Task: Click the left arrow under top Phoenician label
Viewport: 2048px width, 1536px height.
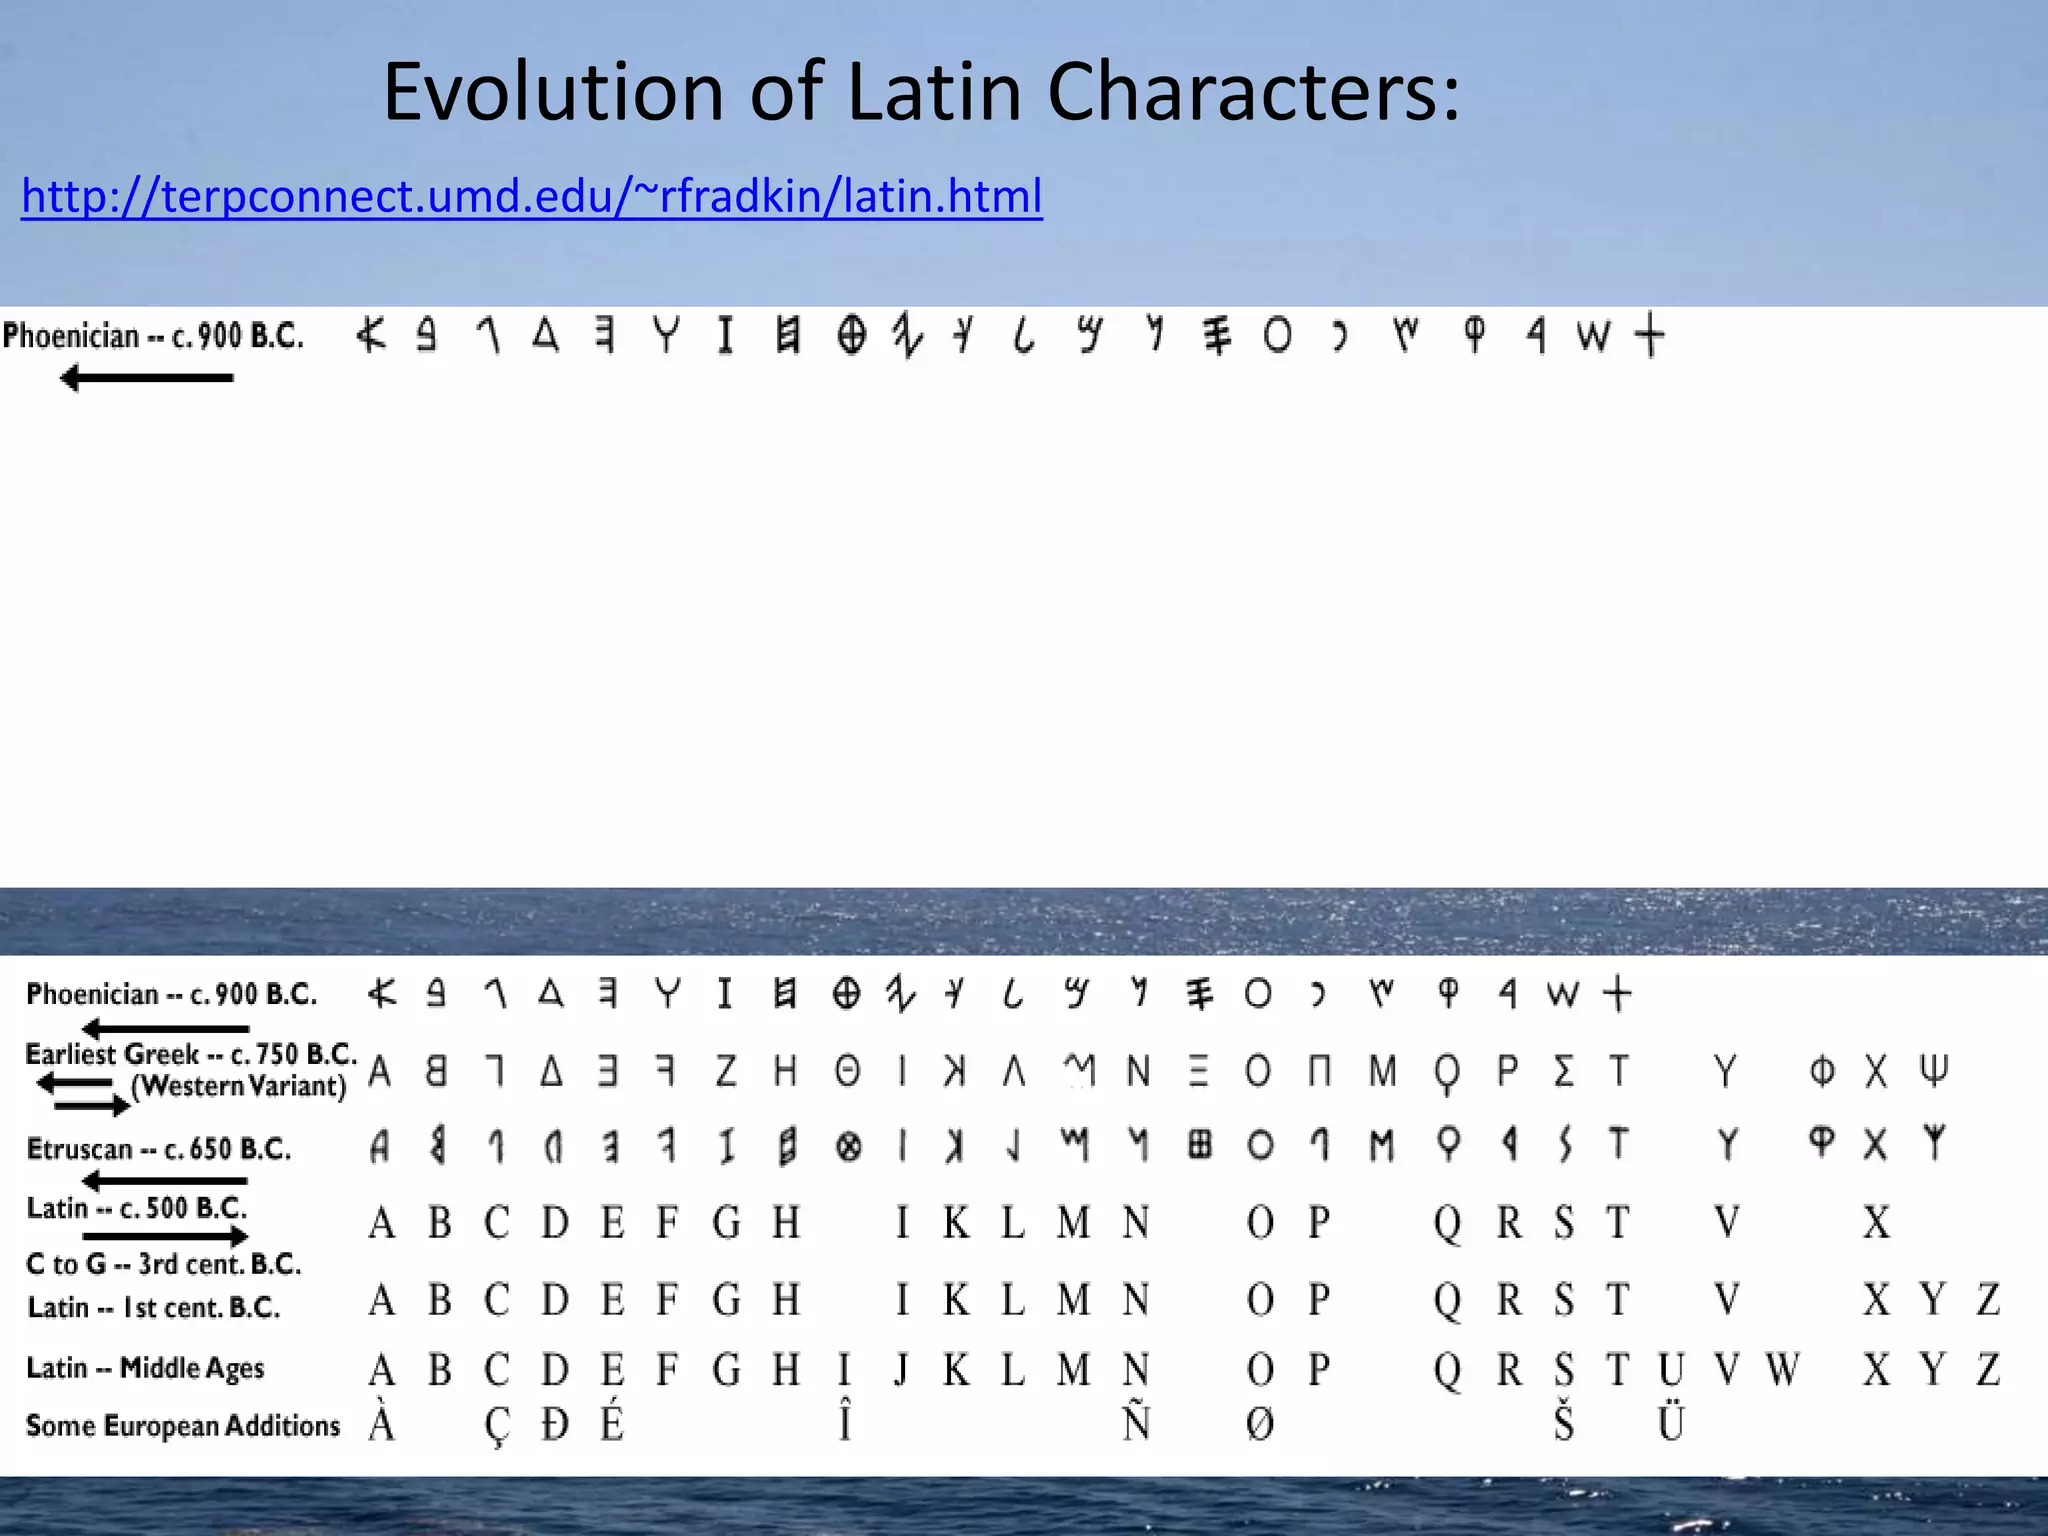Action: pyautogui.click(x=147, y=378)
